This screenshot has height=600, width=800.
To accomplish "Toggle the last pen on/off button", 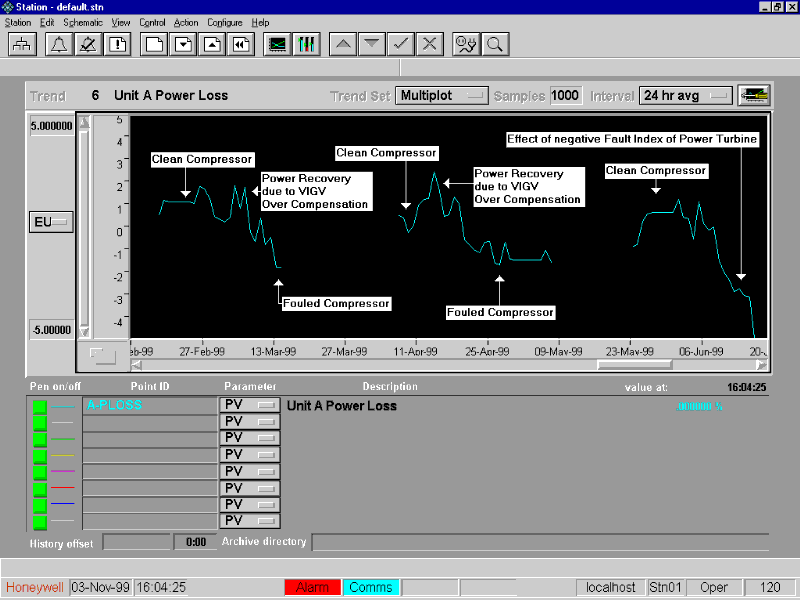I will point(40,521).
